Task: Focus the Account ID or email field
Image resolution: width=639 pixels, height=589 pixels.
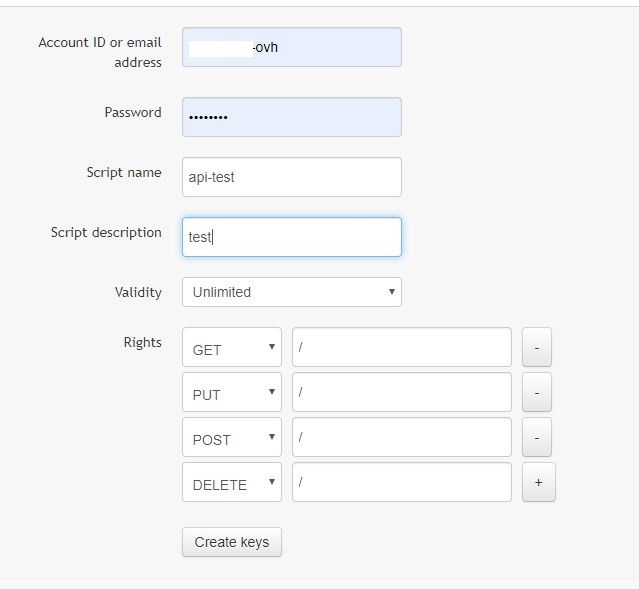Action: (291, 47)
